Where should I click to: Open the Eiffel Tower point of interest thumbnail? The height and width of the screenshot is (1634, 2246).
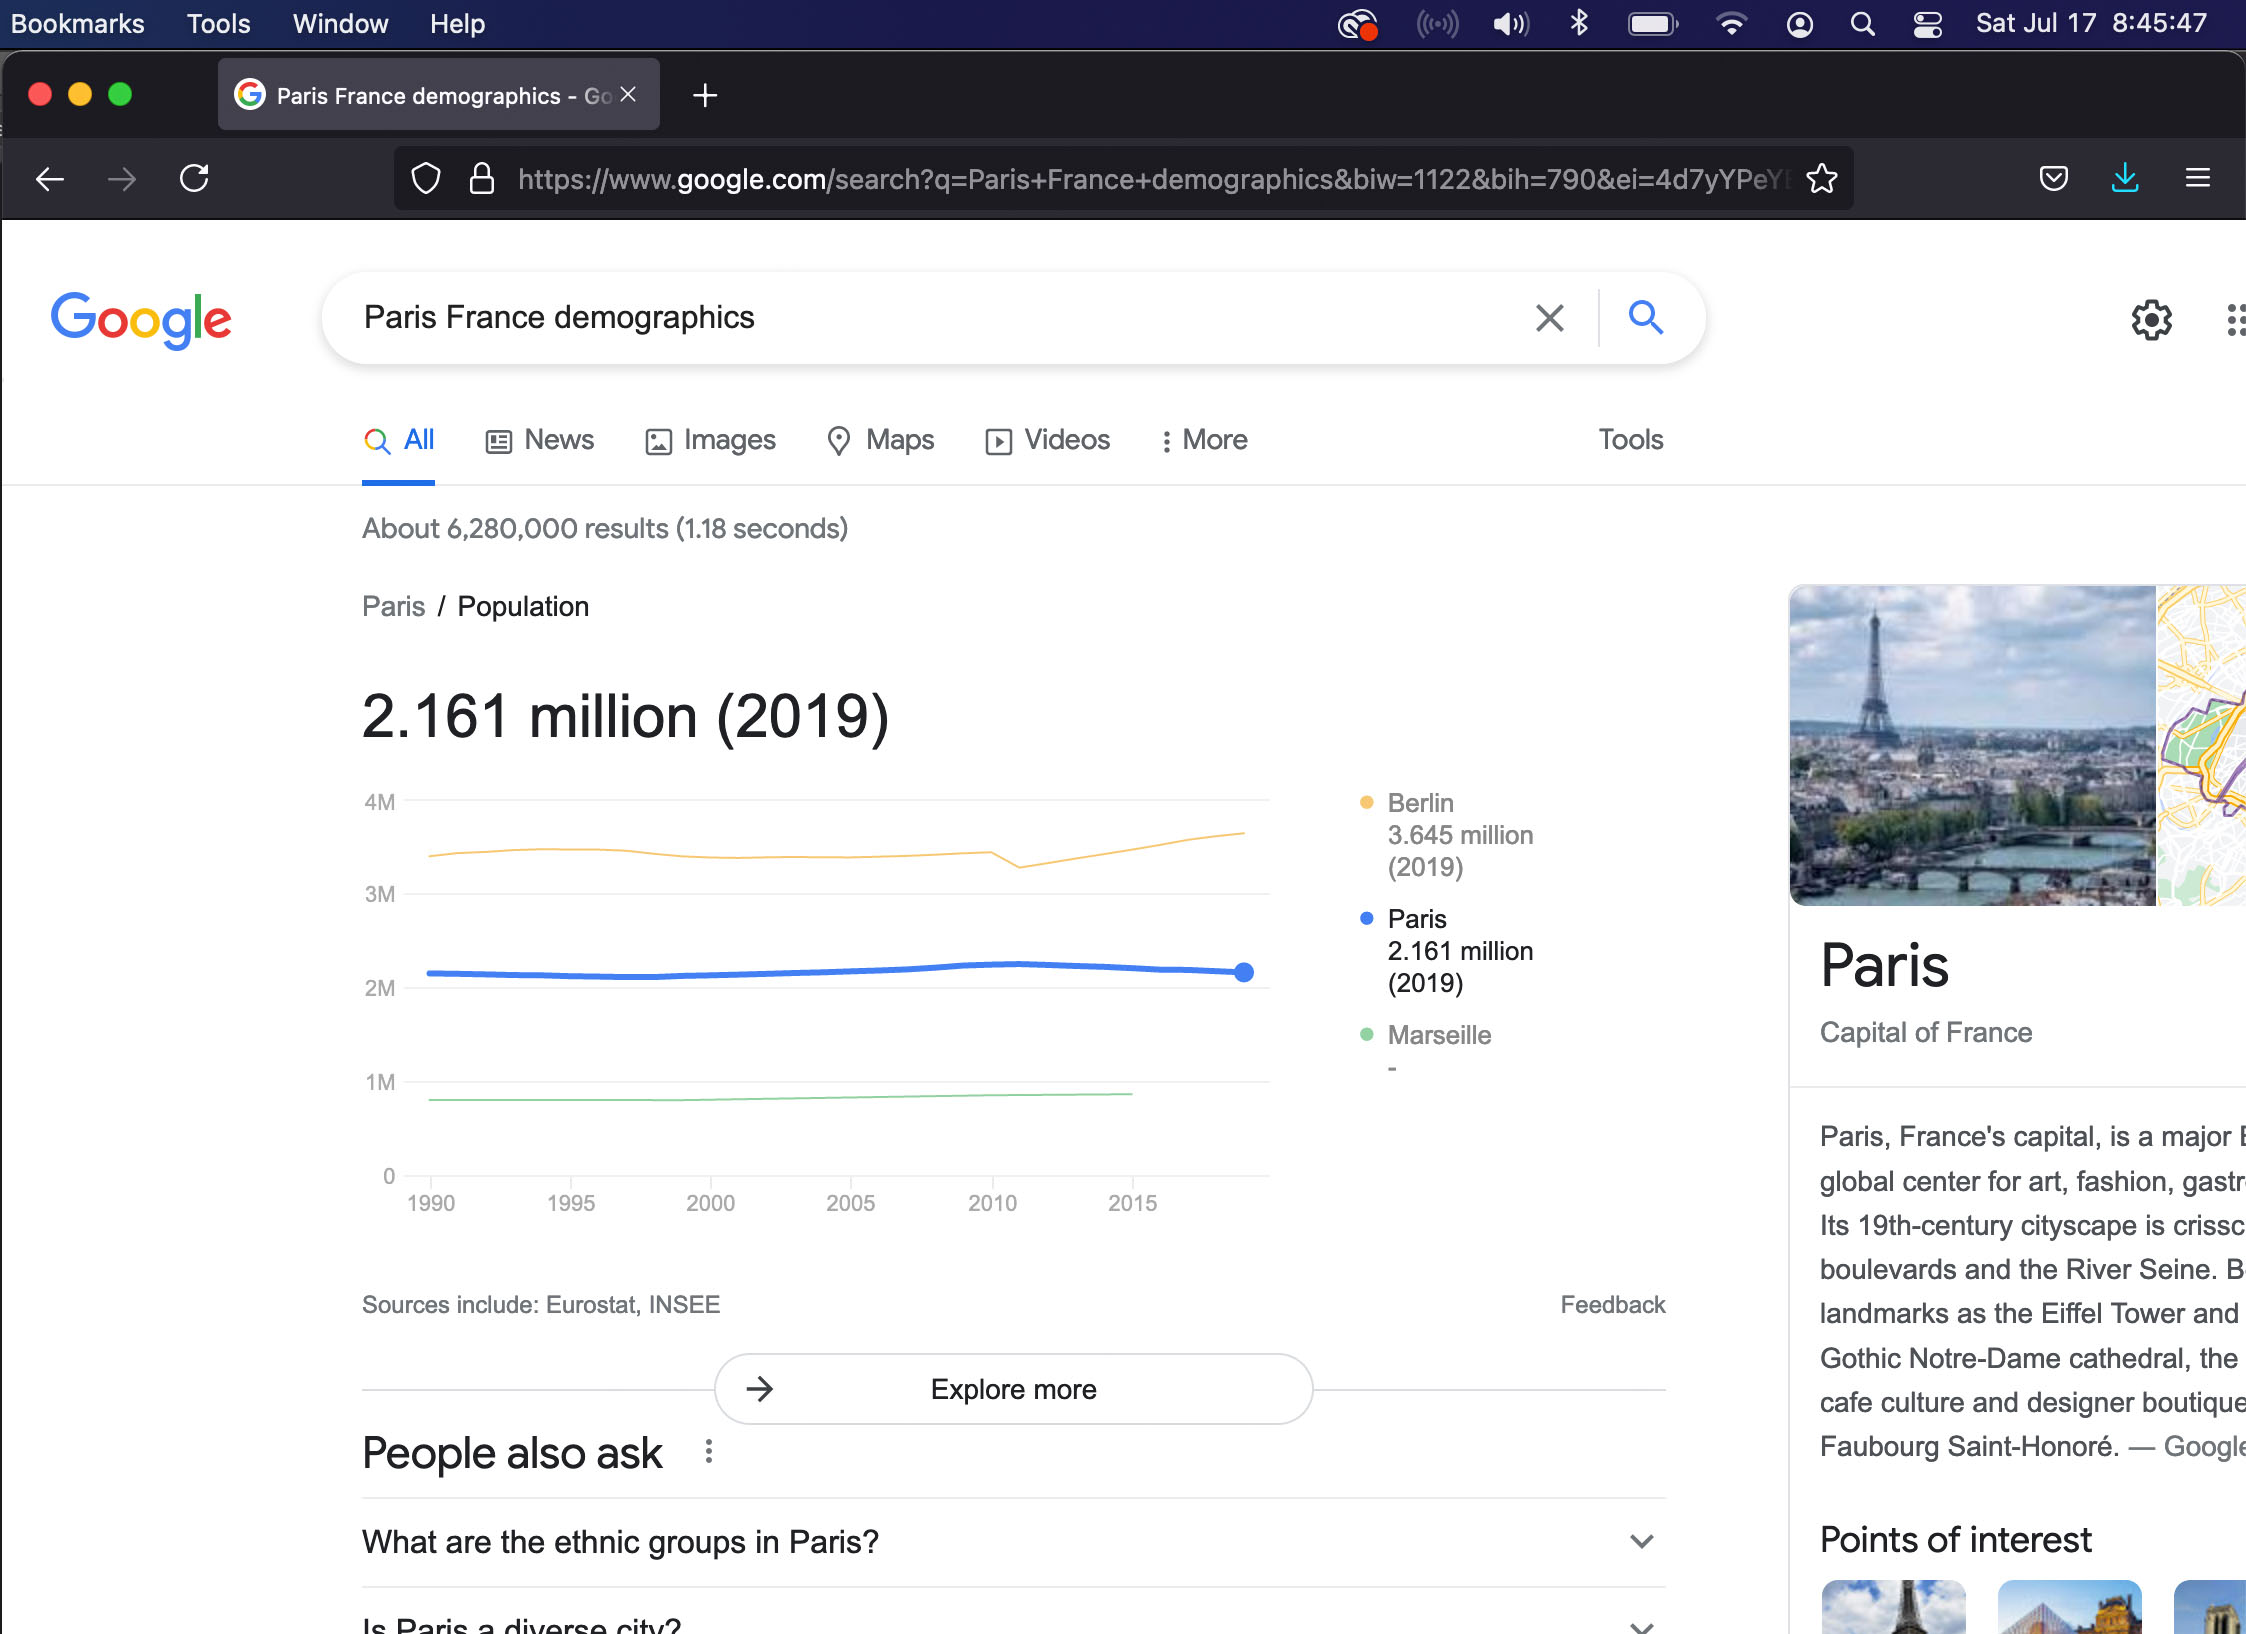tap(1893, 1607)
